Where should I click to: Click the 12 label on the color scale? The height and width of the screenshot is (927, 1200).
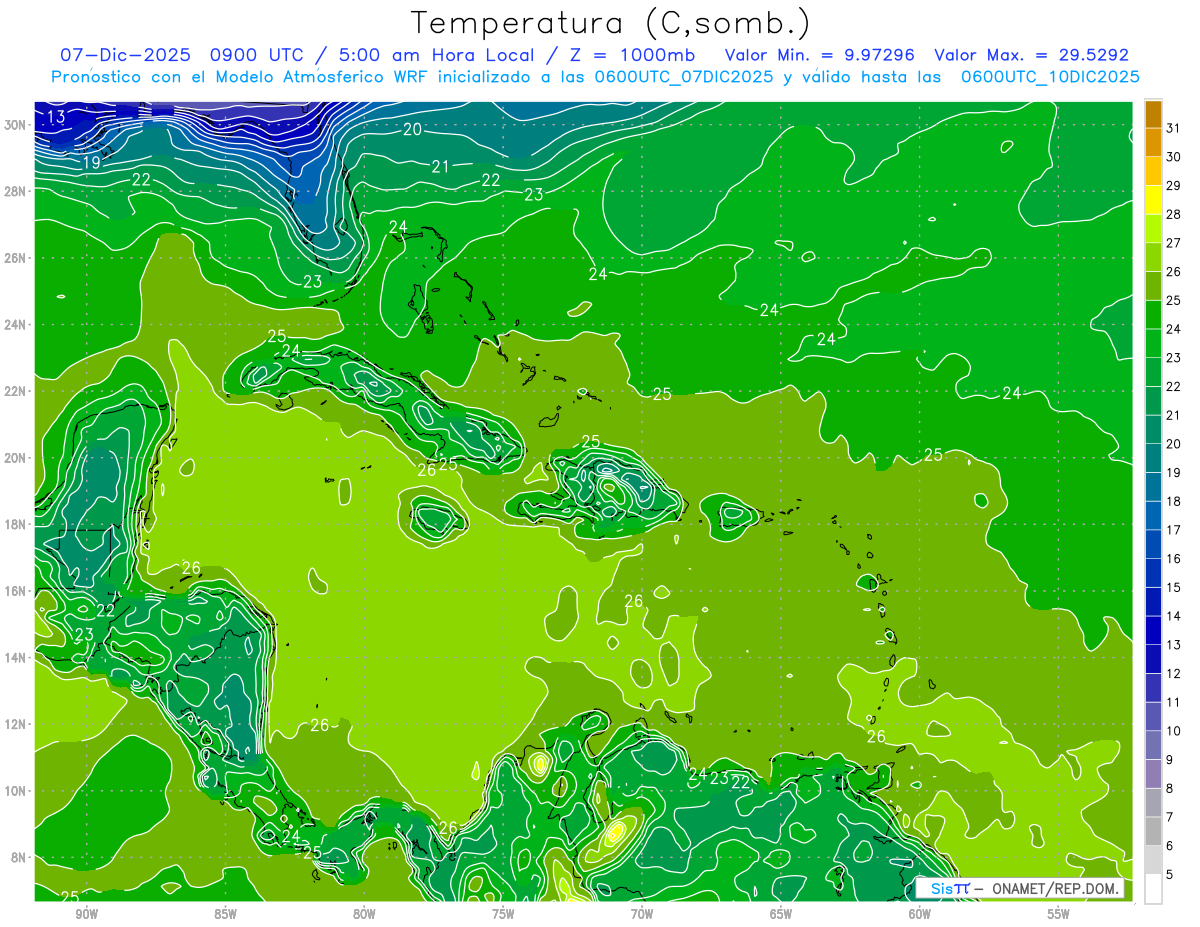point(1174,674)
